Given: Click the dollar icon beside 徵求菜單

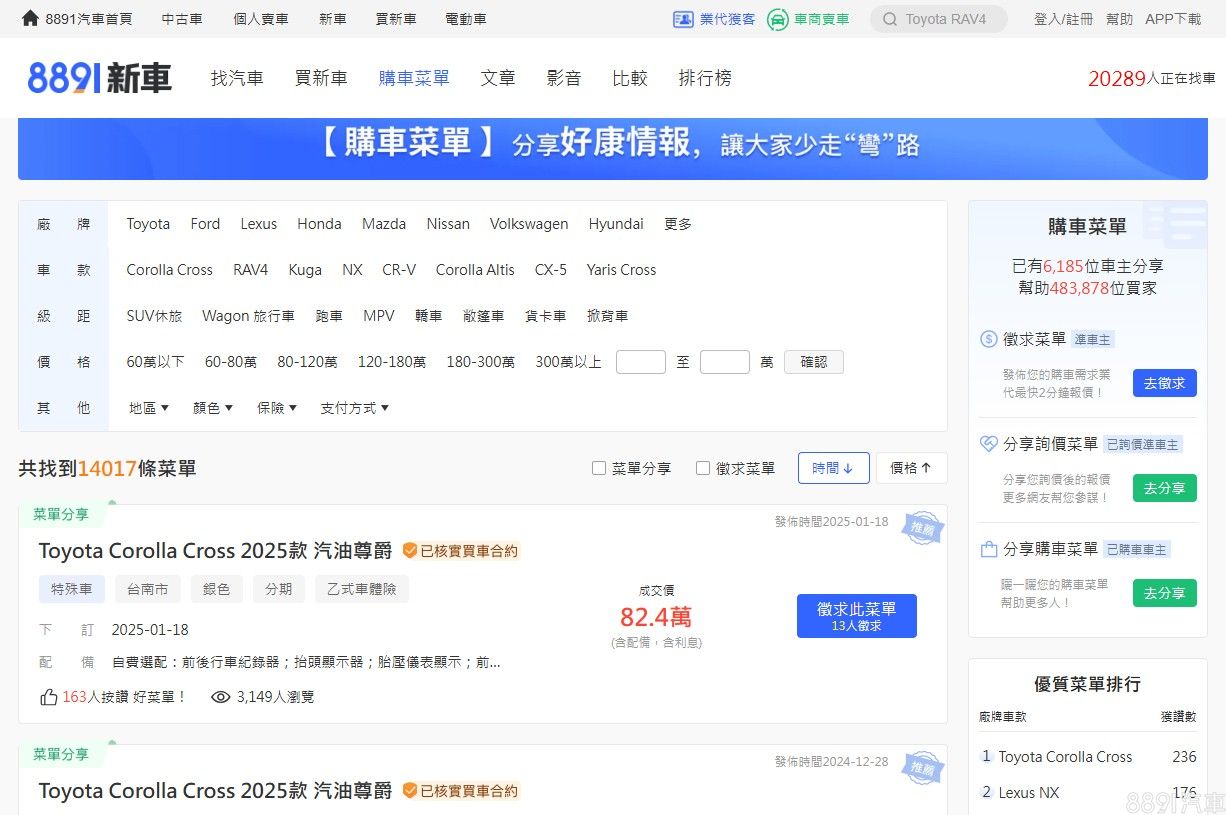Looking at the screenshot, I should [989, 339].
